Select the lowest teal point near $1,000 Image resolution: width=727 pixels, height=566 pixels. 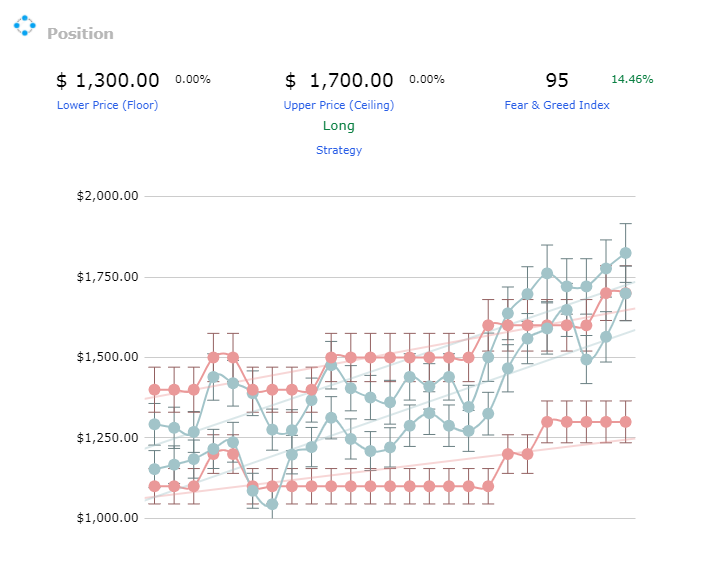[272, 504]
